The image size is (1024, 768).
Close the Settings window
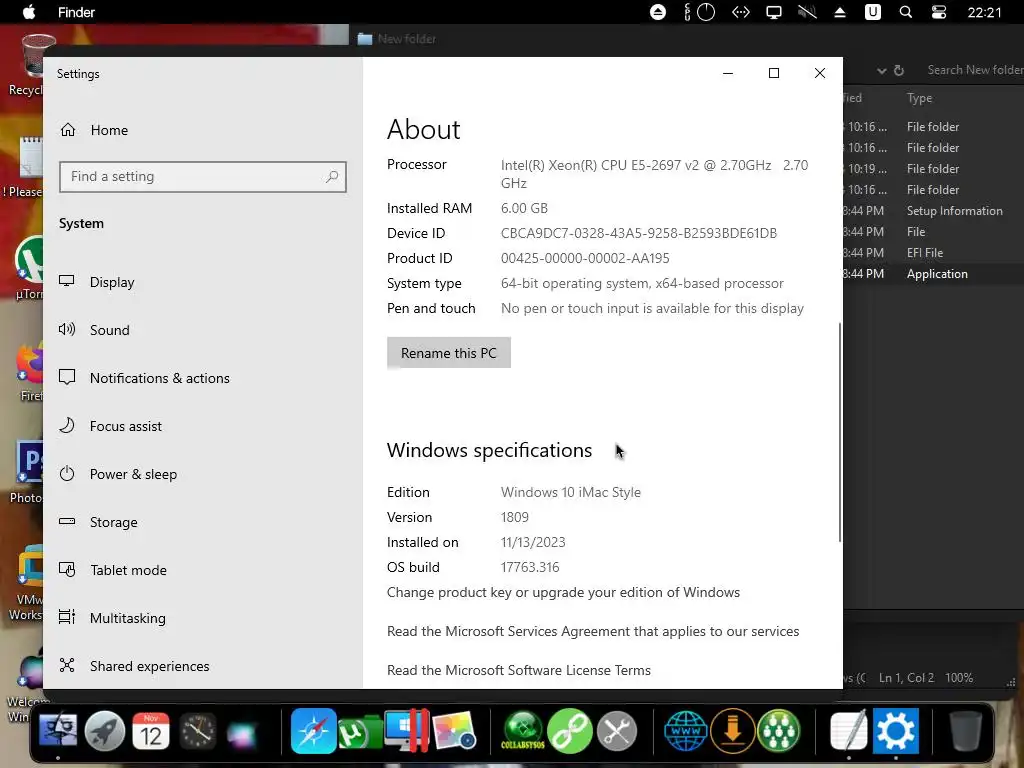(x=820, y=73)
